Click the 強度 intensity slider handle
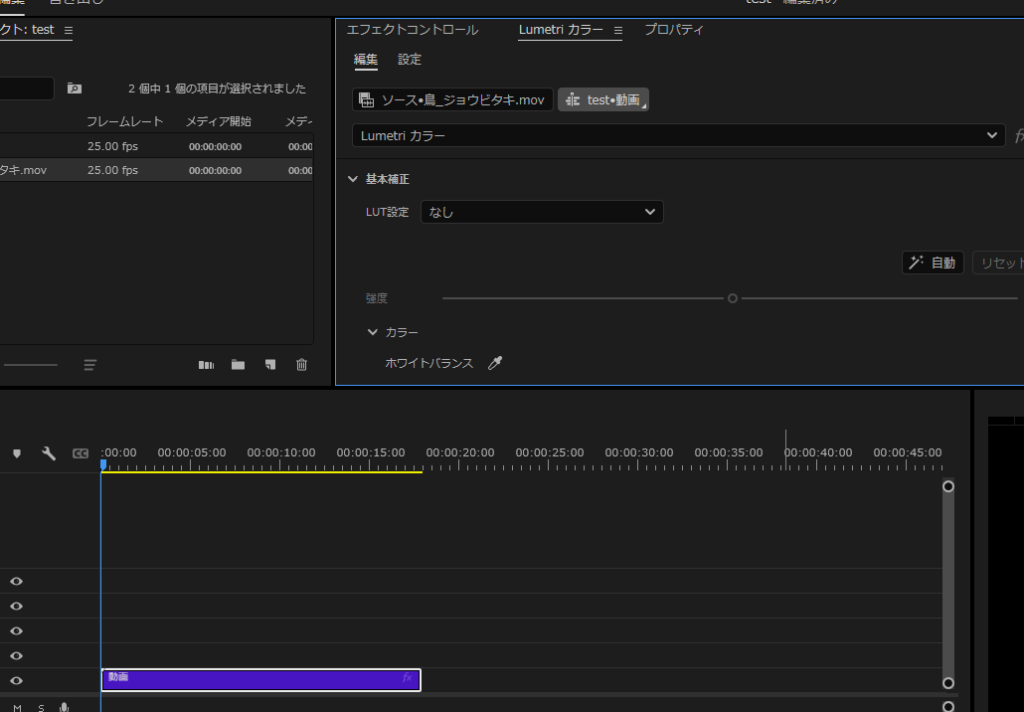1024x712 pixels. coord(733,299)
